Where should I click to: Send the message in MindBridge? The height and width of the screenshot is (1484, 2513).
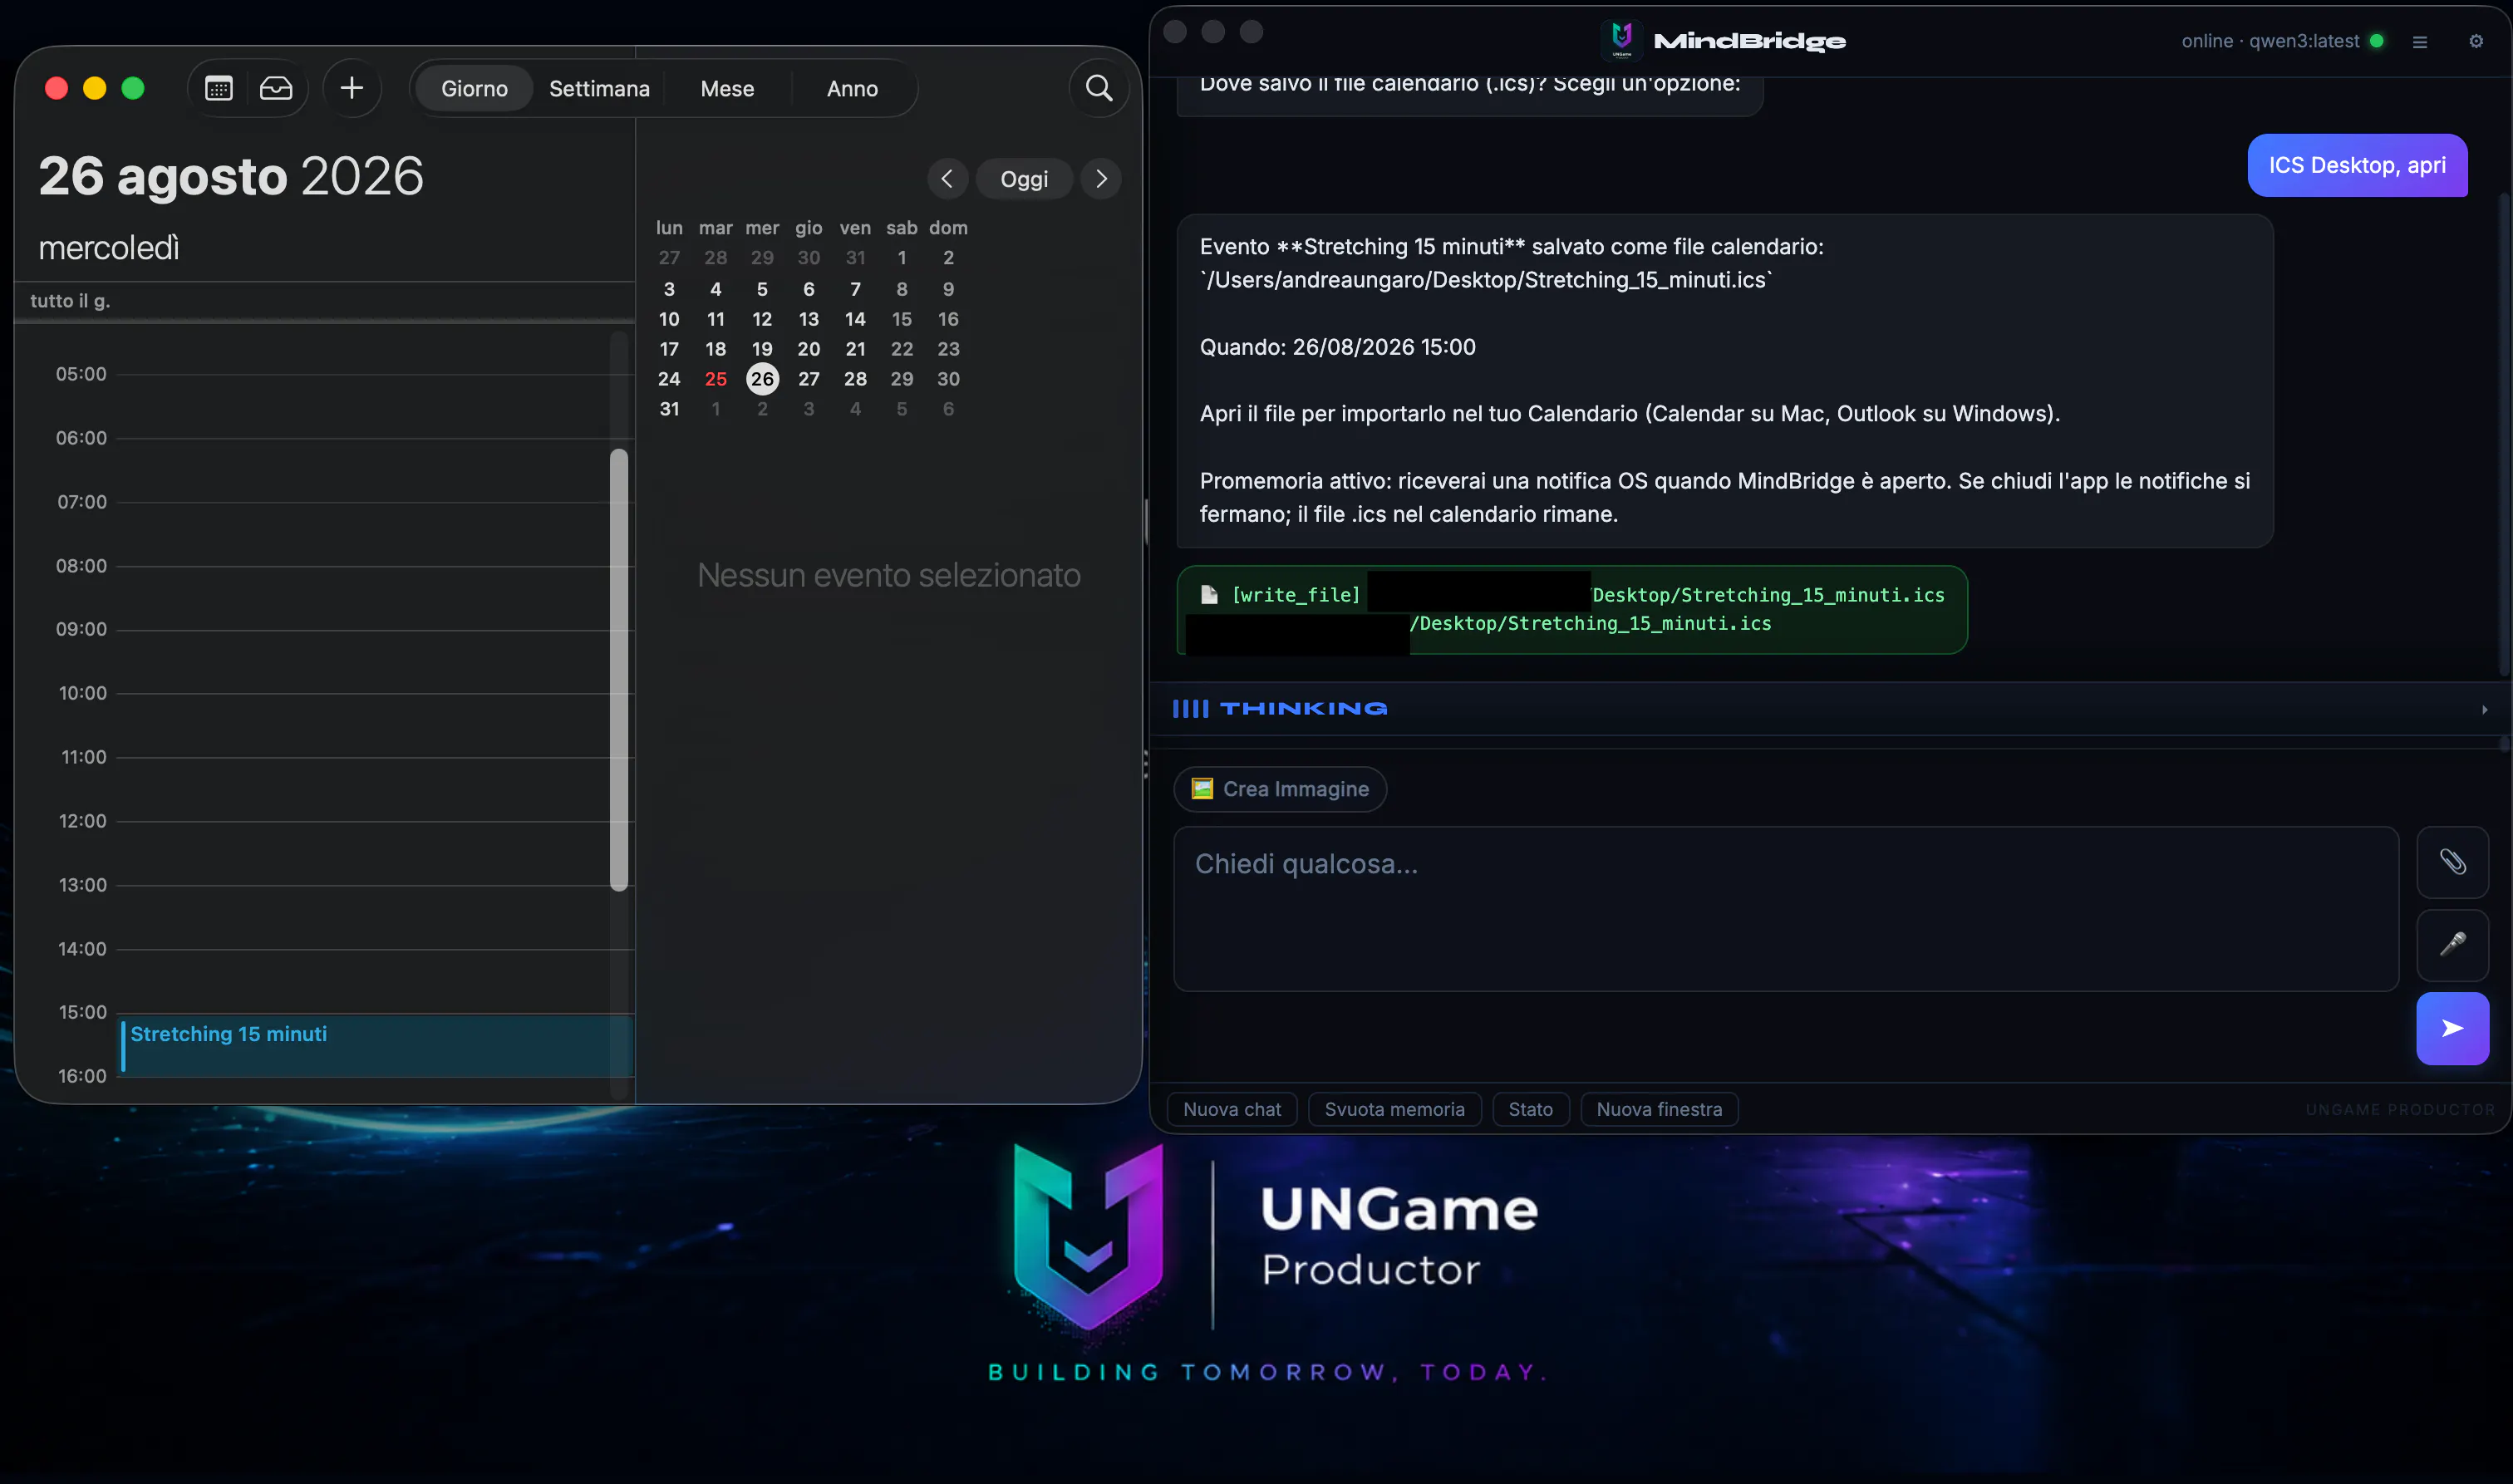(2452, 1028)
